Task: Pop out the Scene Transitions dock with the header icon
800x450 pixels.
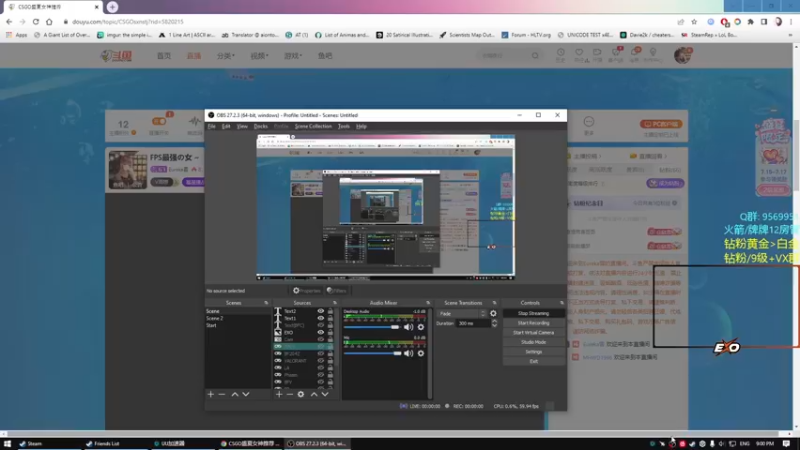Action: tap(494, 303)
